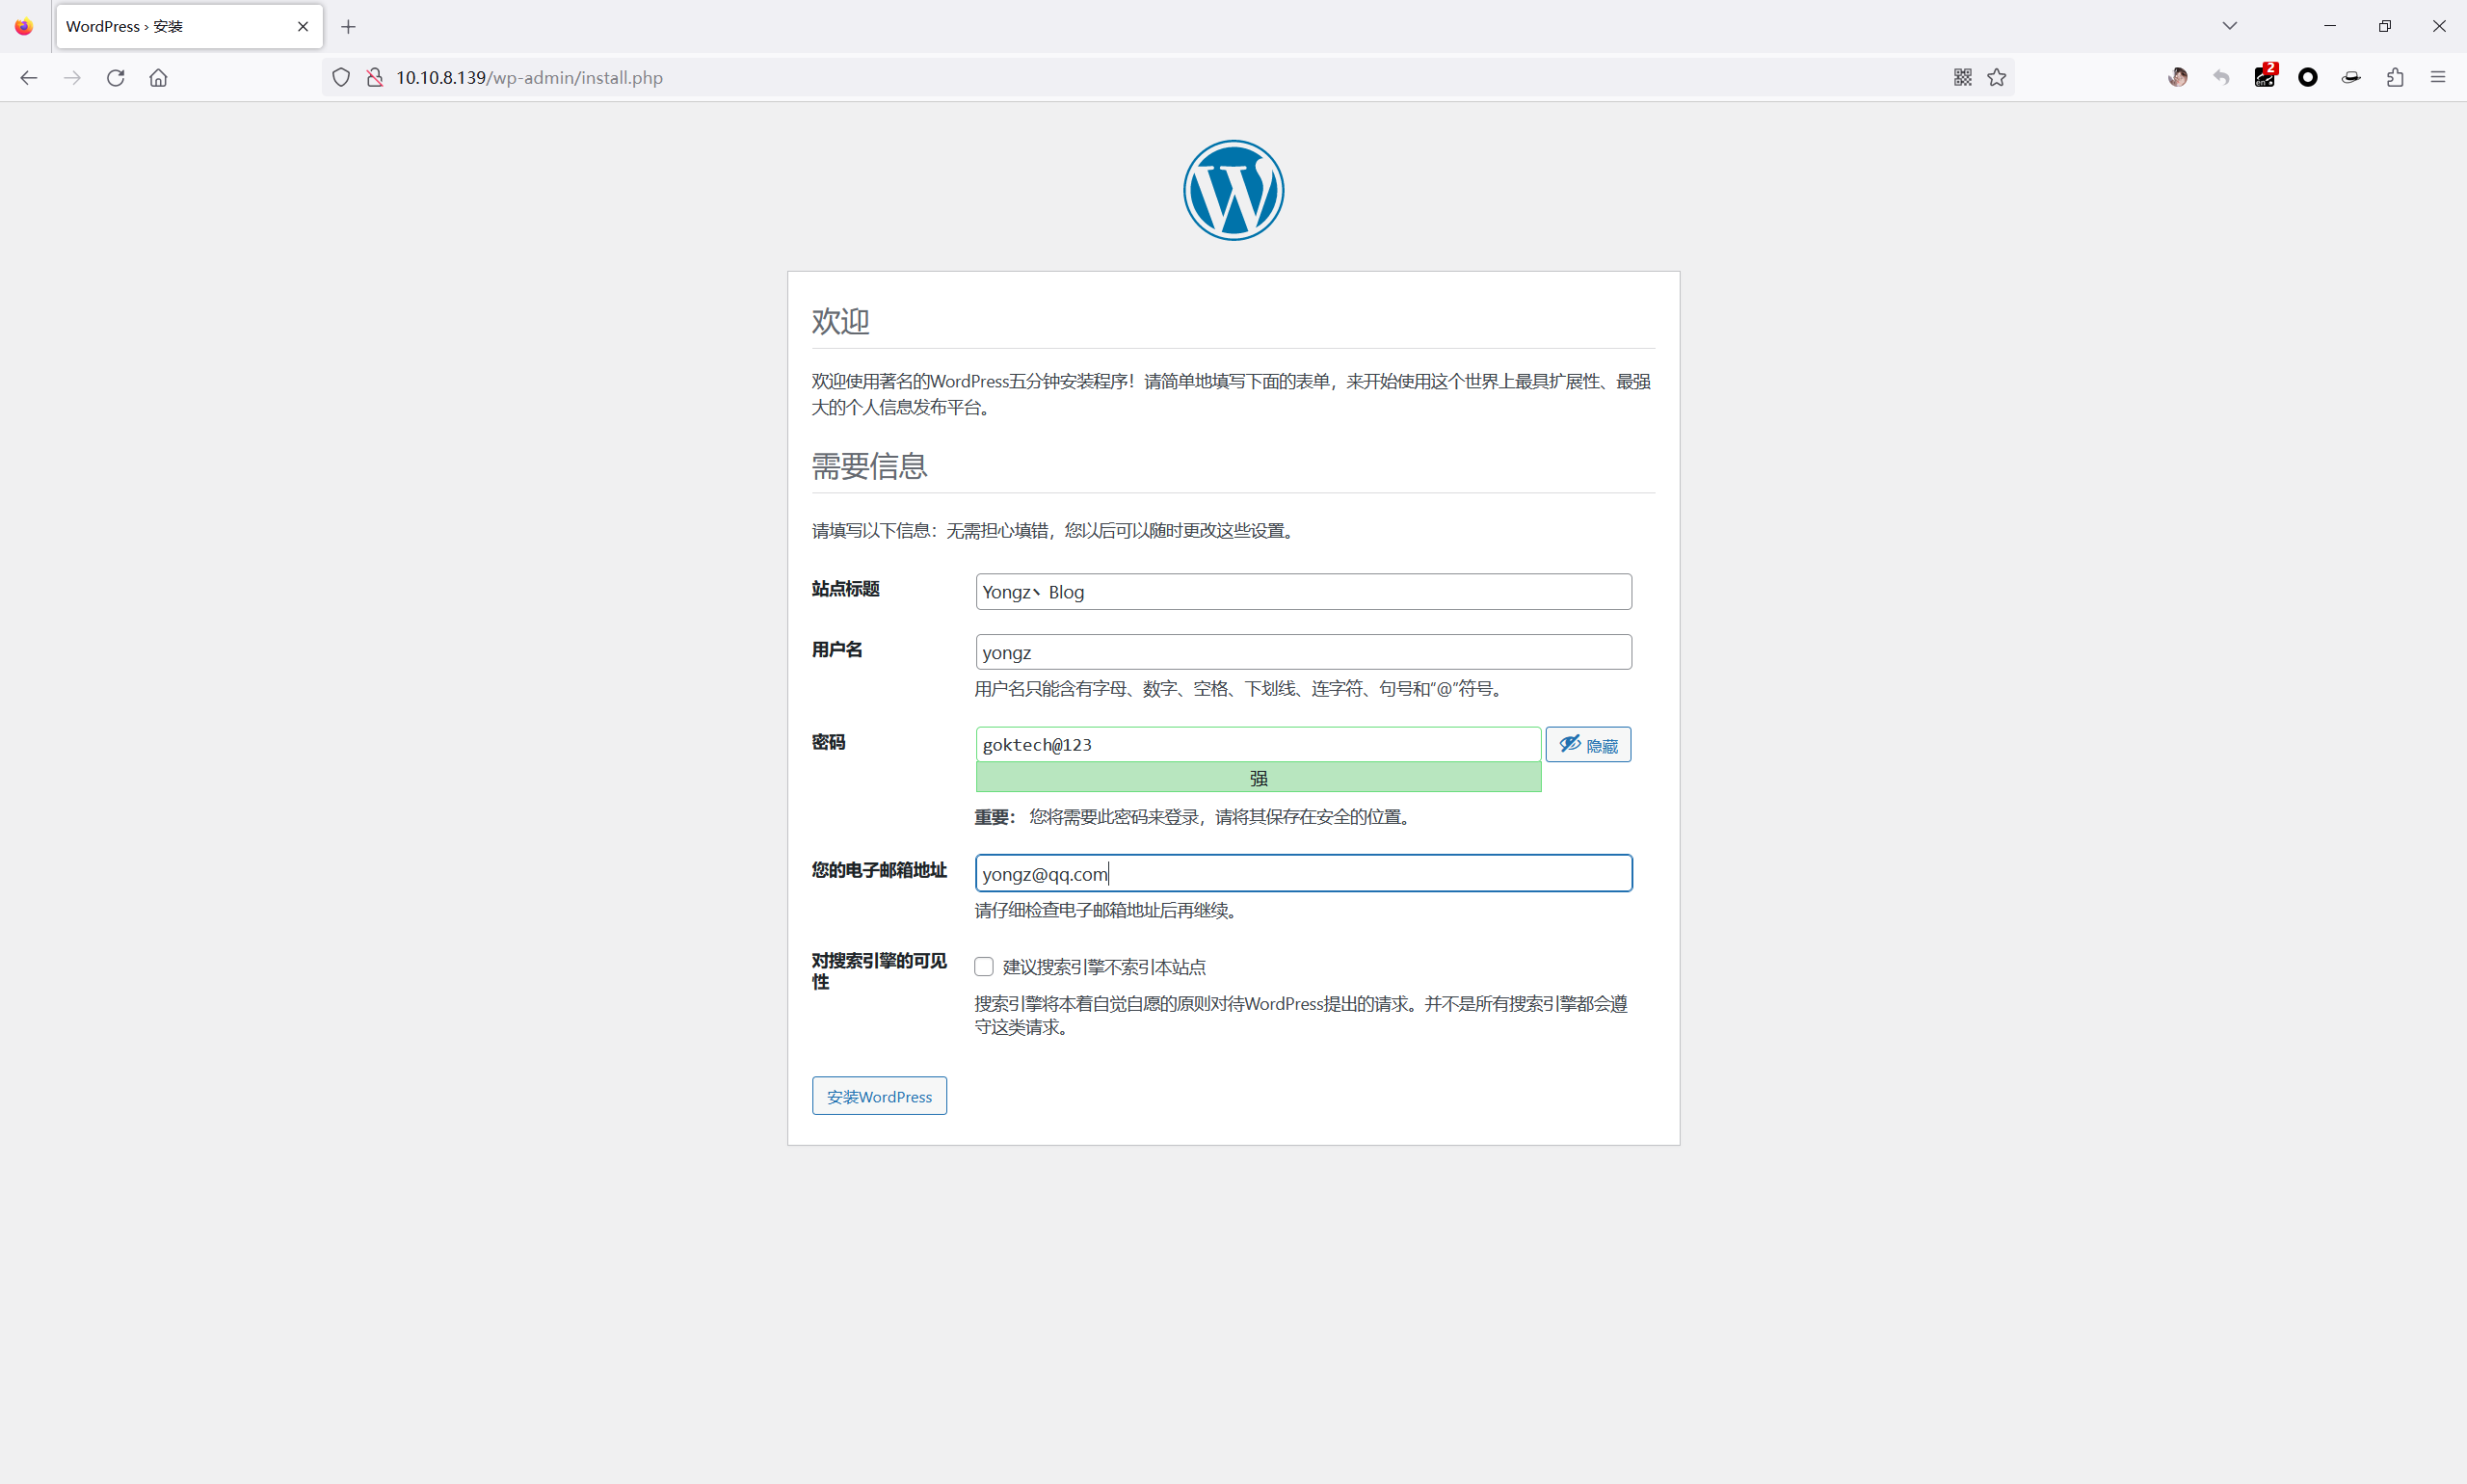Open the hat-shaped extension icon
The width and height of the screenshot is (2467, 1484).
[2351, 78]
